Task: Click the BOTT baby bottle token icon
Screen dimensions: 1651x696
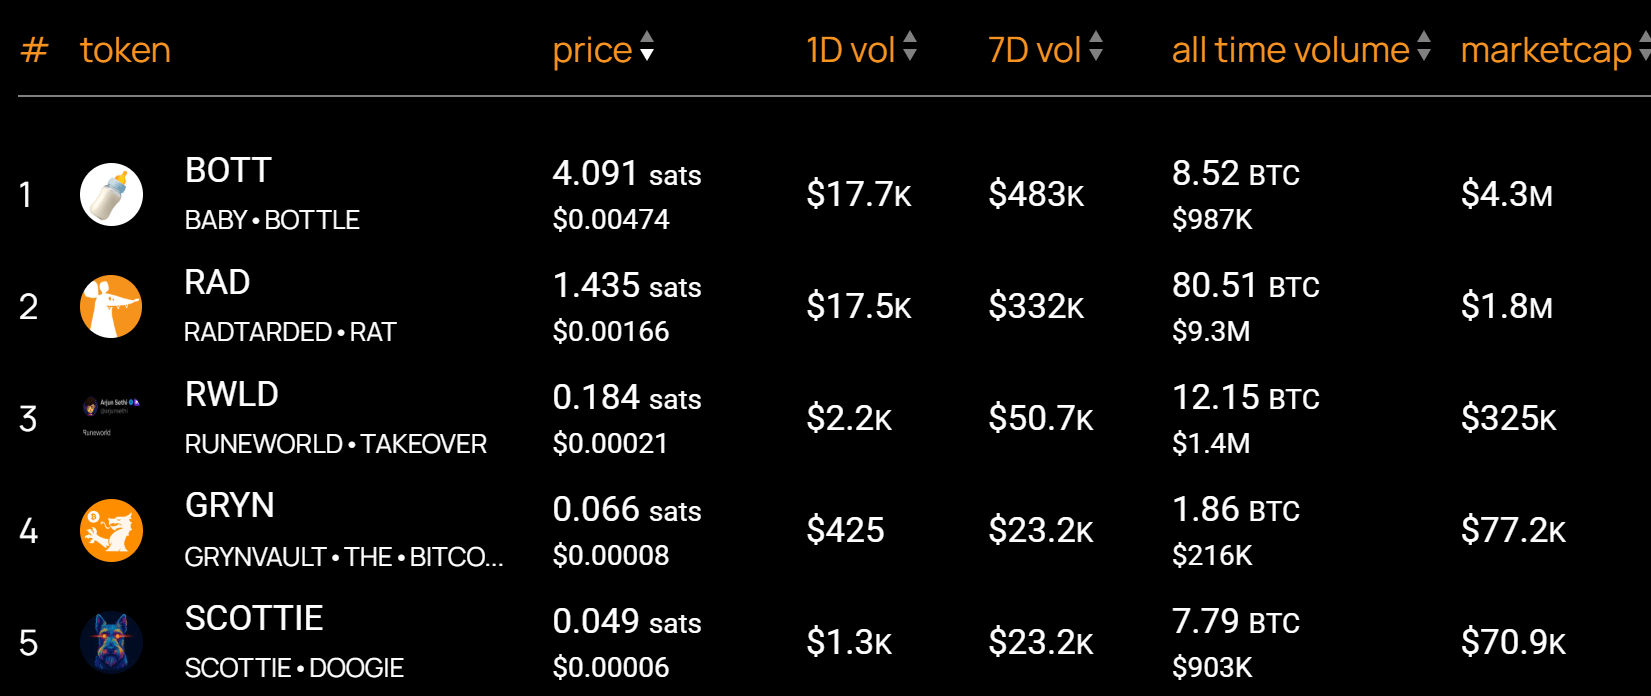Action: pyautogui.click(x=111, y=194)
